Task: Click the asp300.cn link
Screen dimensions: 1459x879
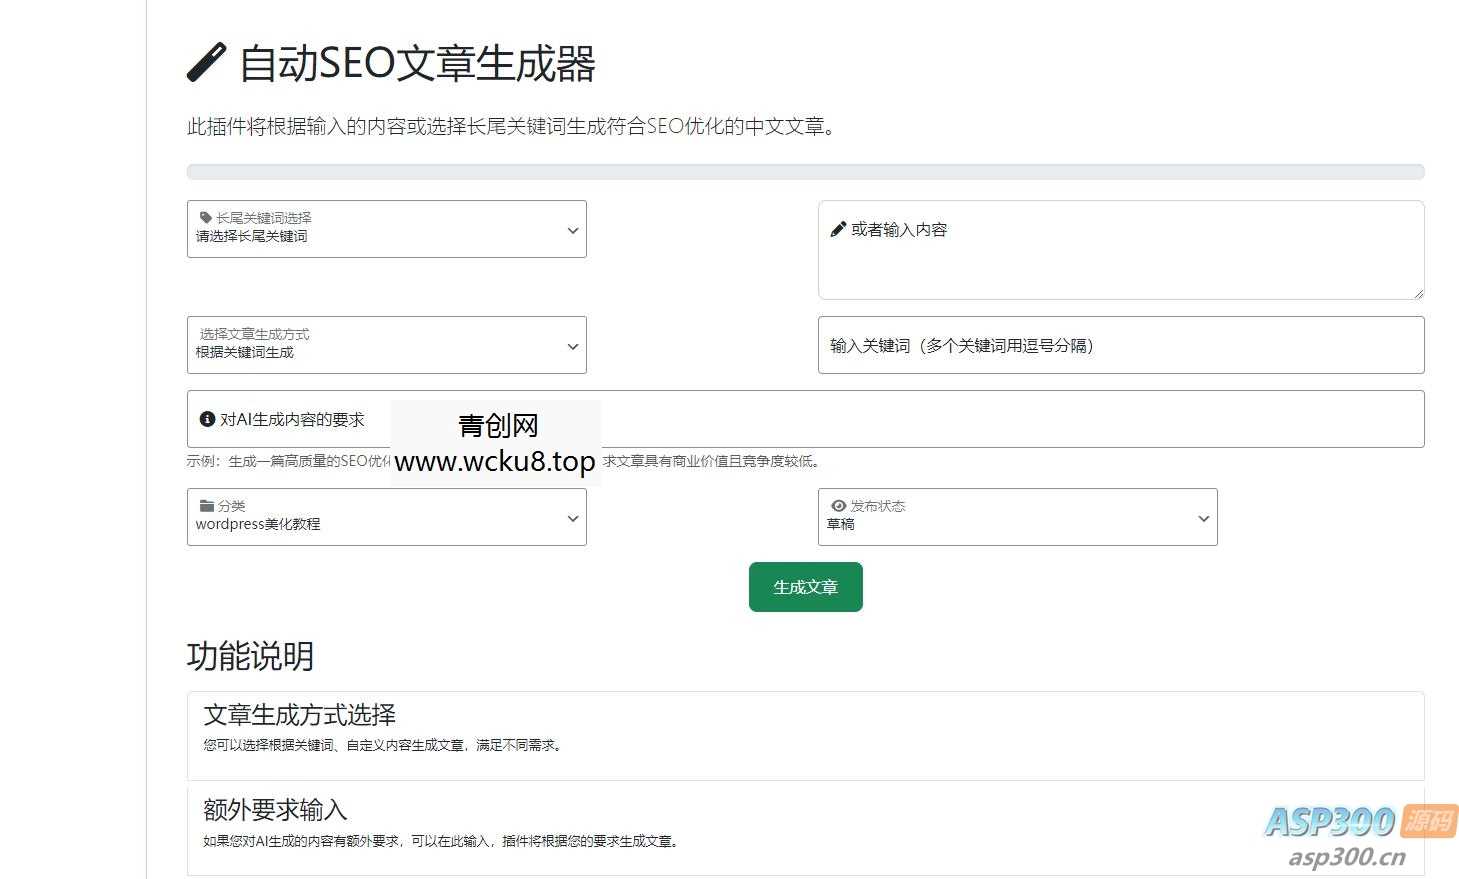Action: pyautogui.click(x=1347, y=857)
